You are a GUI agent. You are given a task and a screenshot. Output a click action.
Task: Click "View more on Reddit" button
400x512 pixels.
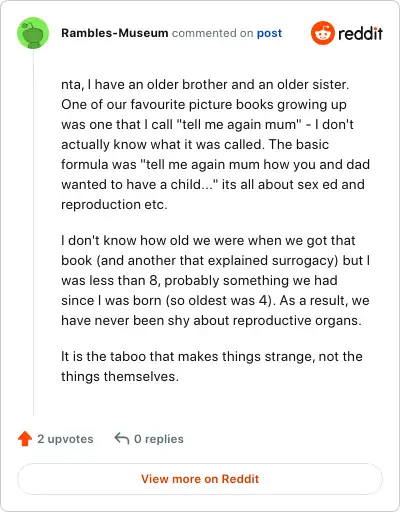coord(200,479)
